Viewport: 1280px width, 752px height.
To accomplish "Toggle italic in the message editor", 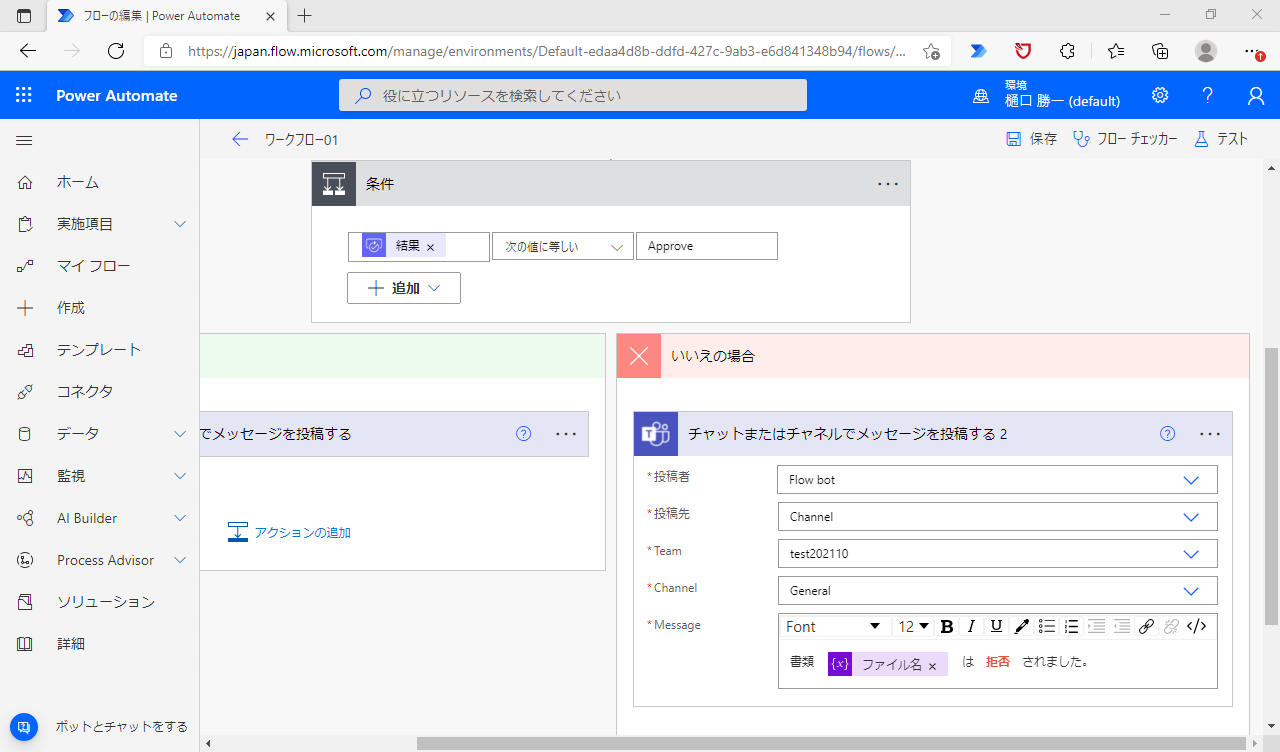I will (971, 627).
